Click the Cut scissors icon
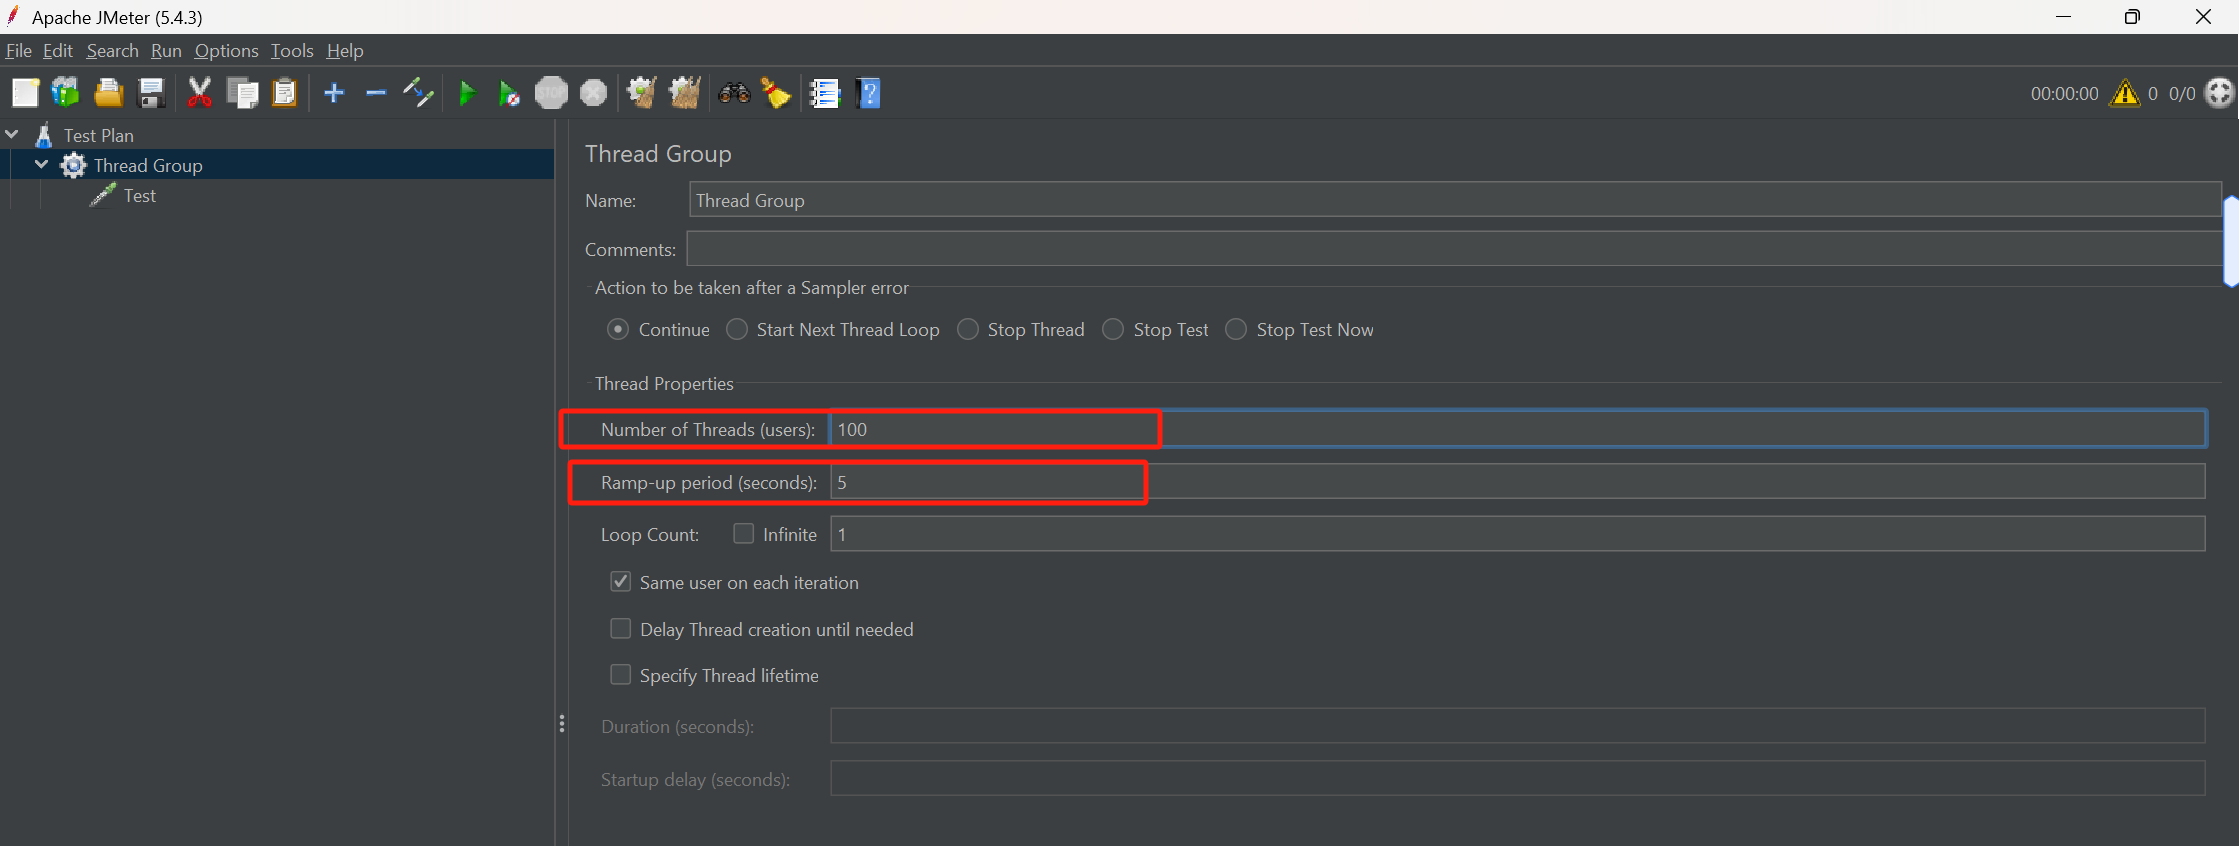The height and width of the screenshot is (846, 2239). click(x=200, y=93)
